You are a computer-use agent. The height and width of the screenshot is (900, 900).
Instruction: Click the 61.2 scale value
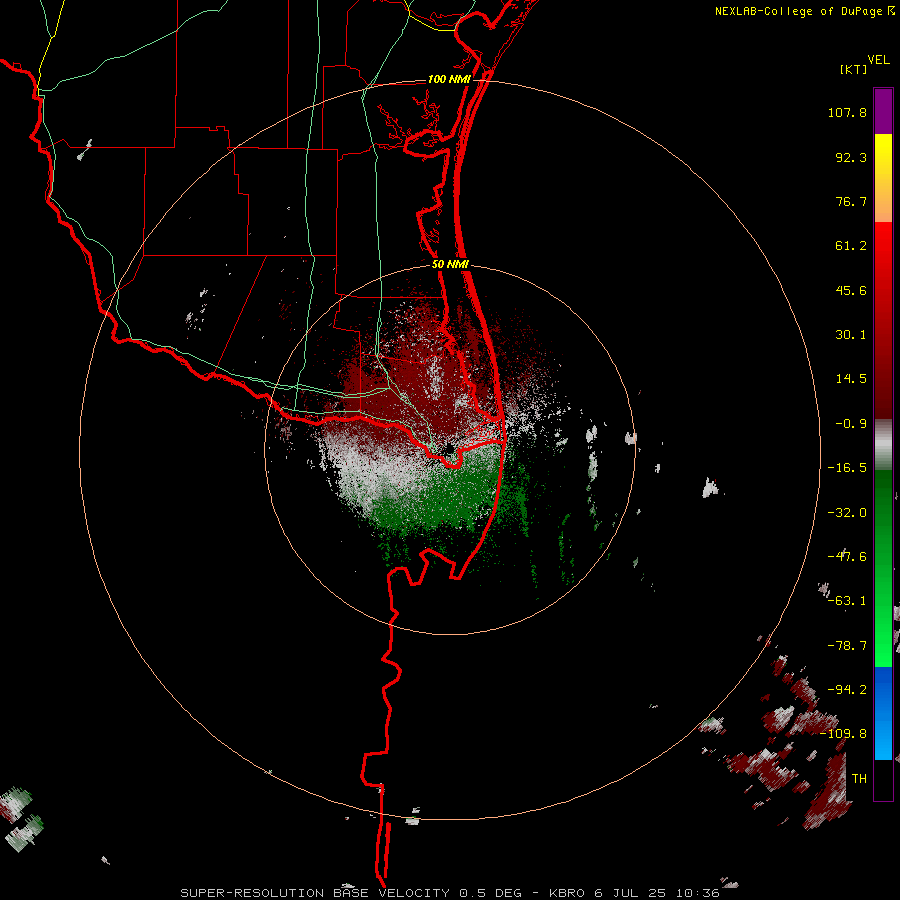[851, 246]
